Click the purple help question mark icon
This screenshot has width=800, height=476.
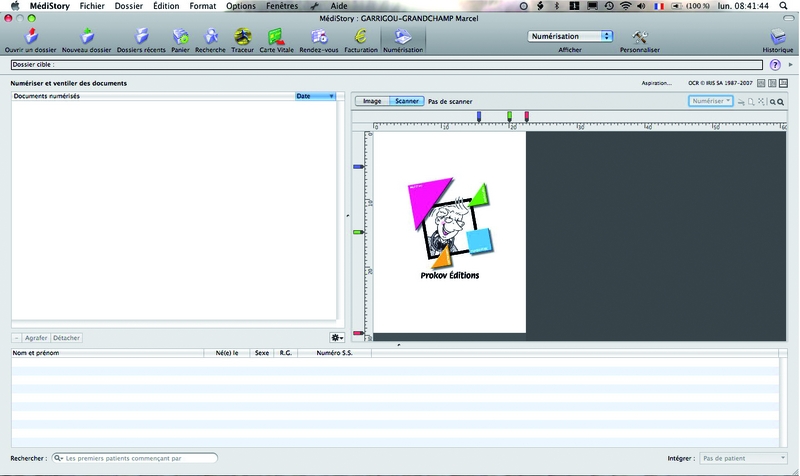tap(775, 64)
